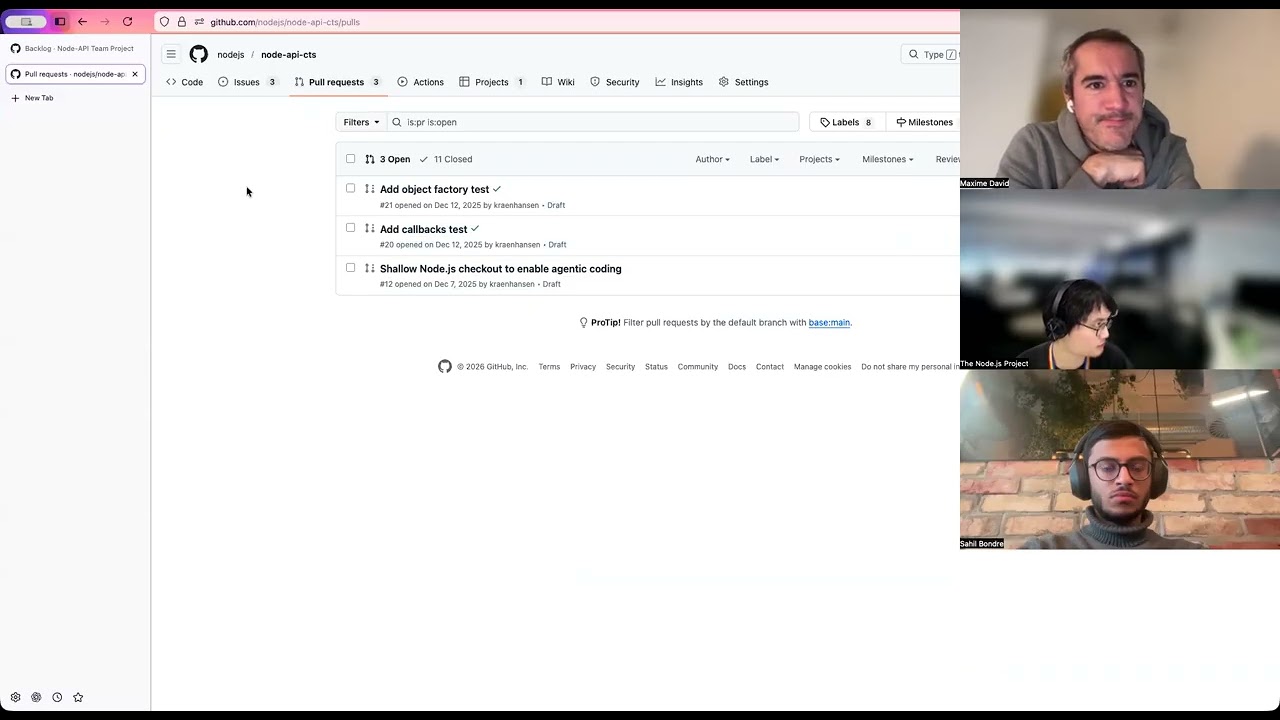Open the nodejs organization link
The height and width of the screenshot is (720, 1280).
231,55
